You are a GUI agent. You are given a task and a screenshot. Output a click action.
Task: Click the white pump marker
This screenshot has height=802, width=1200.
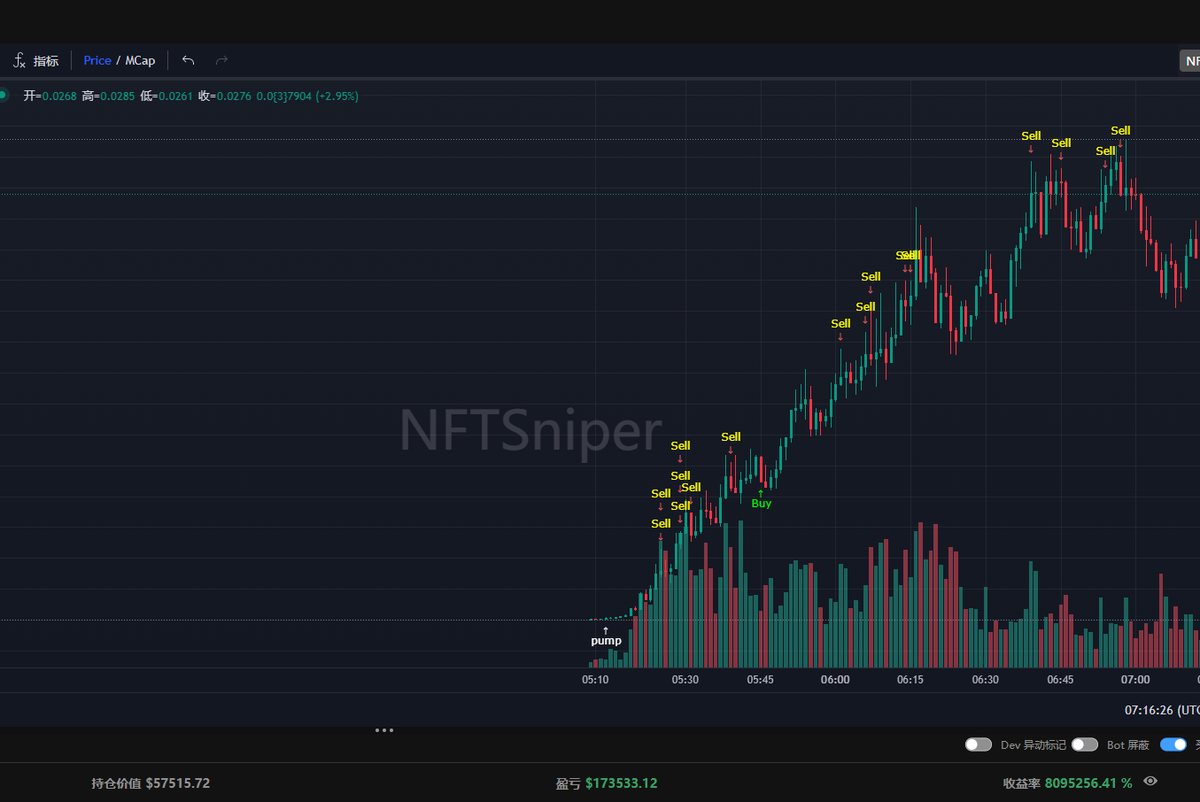click(x=606, y=640)
